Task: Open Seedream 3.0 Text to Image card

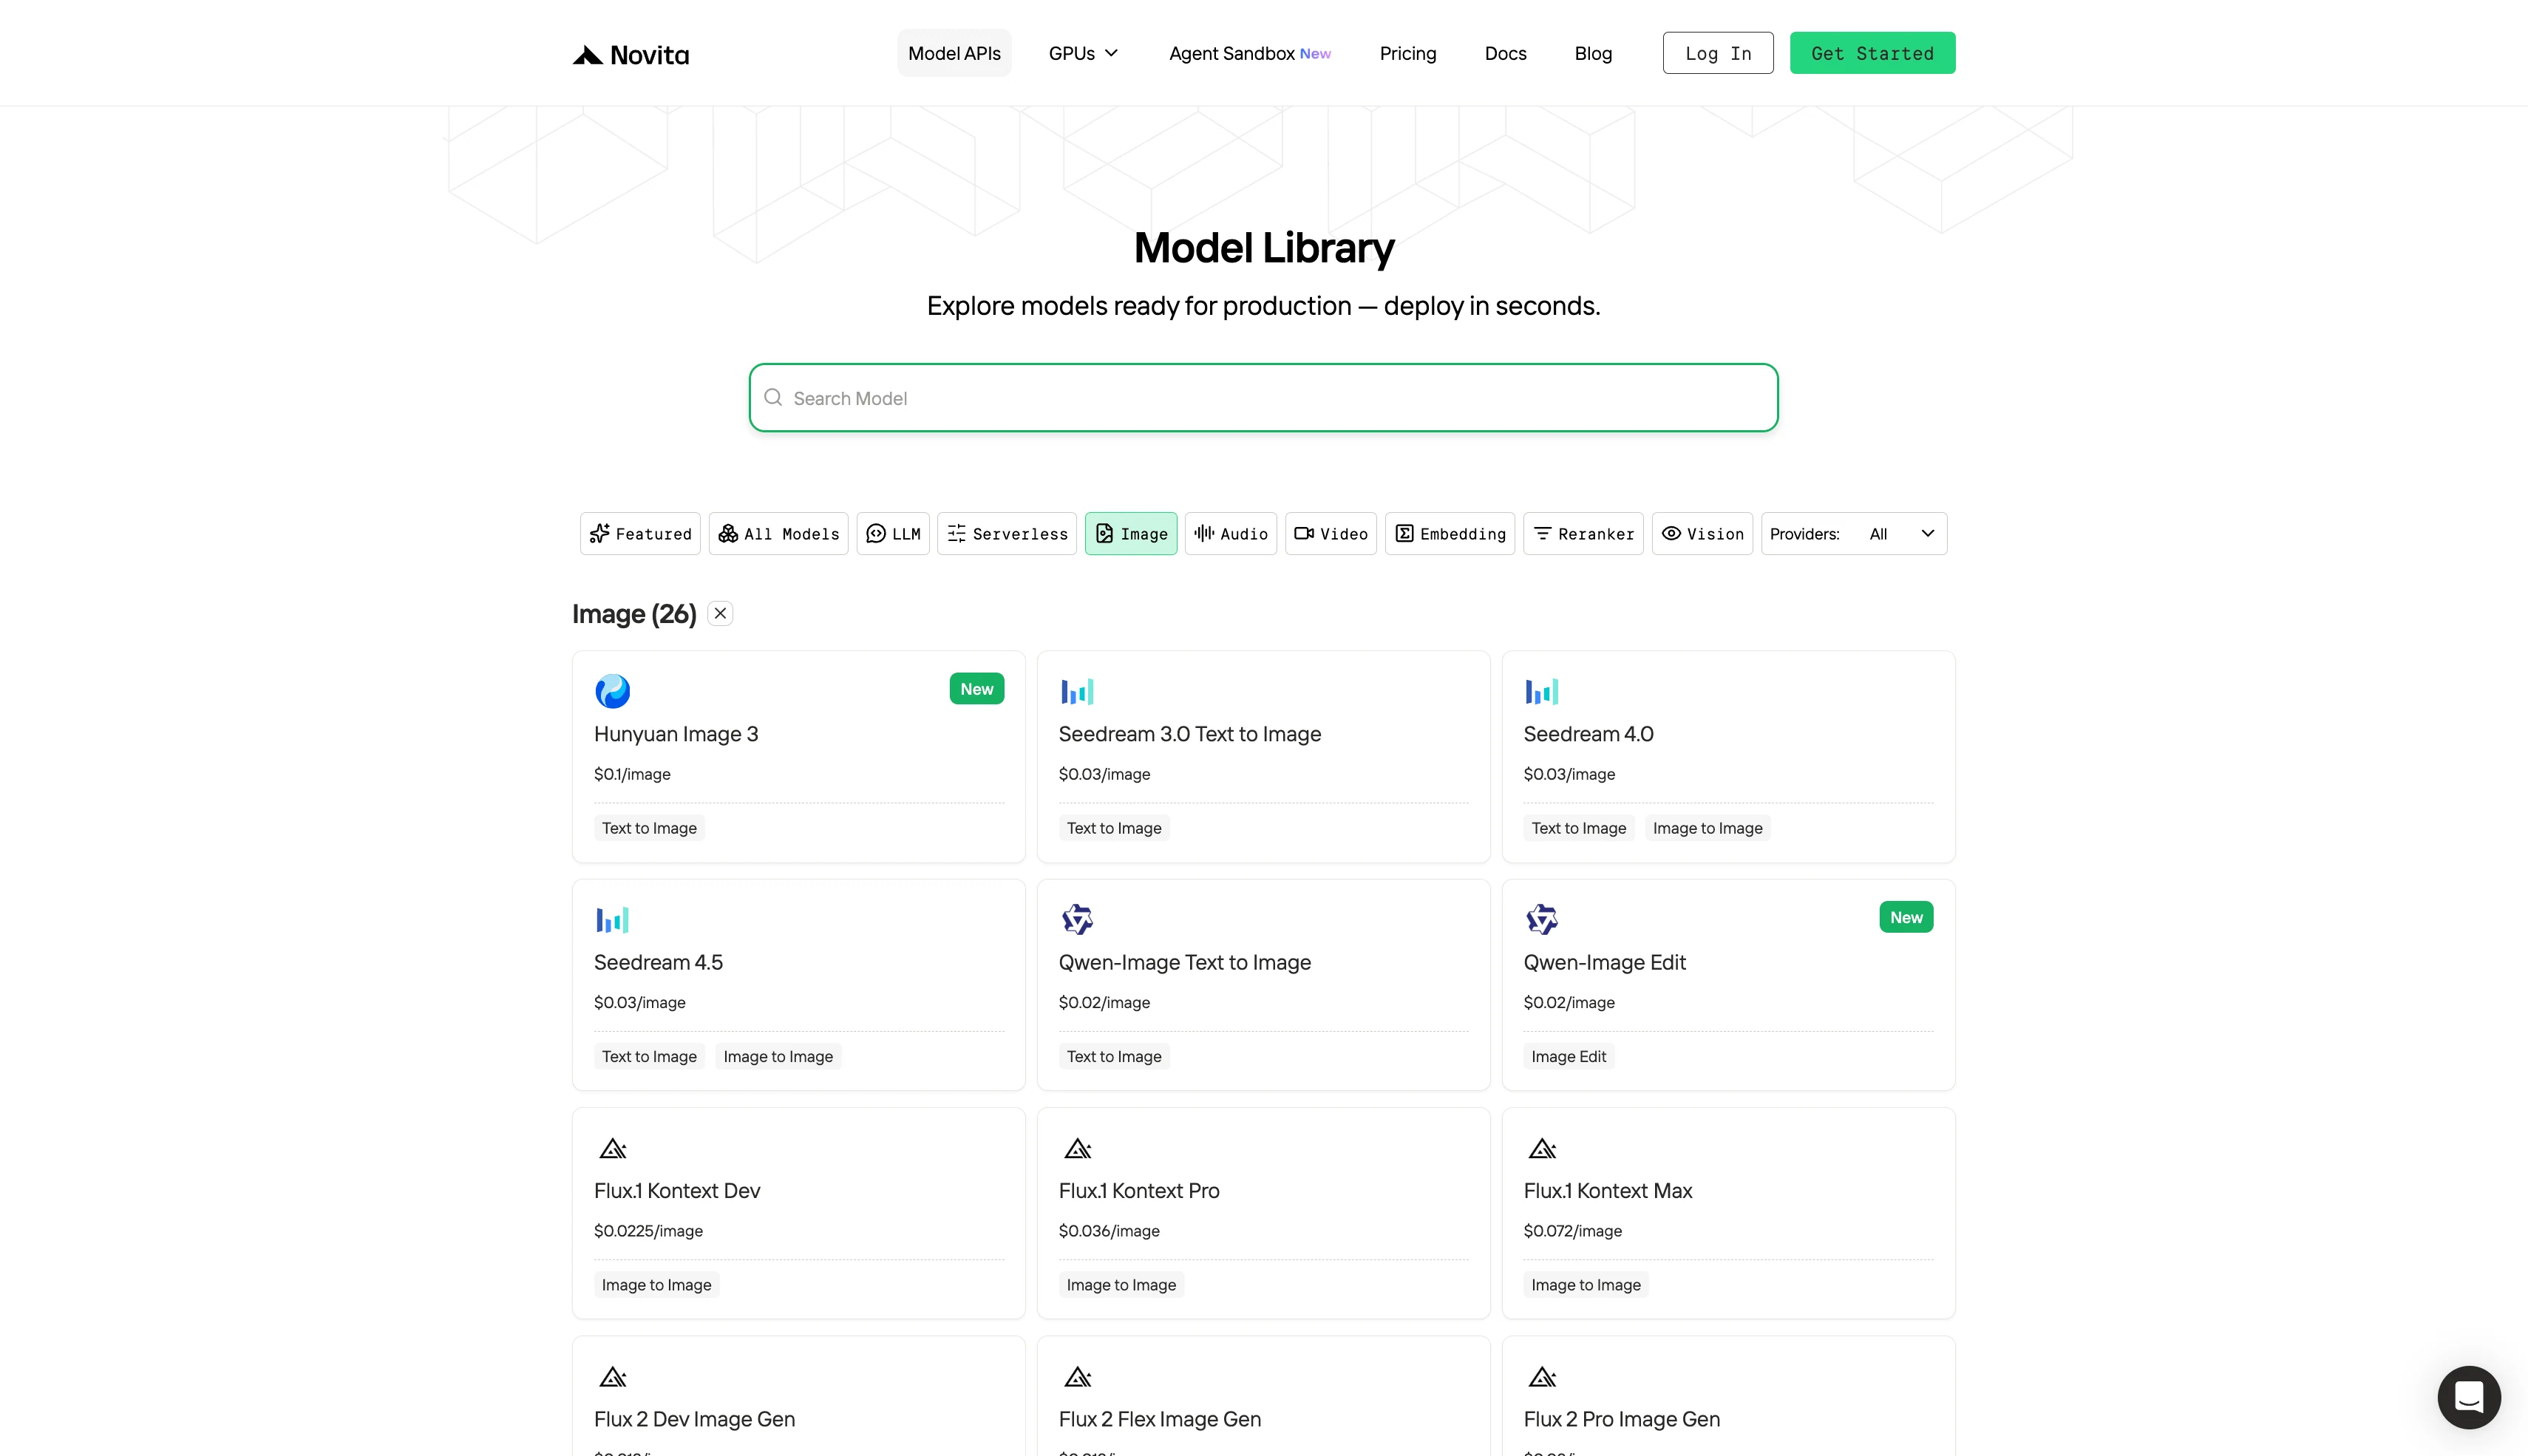Action: point(1263,757)
